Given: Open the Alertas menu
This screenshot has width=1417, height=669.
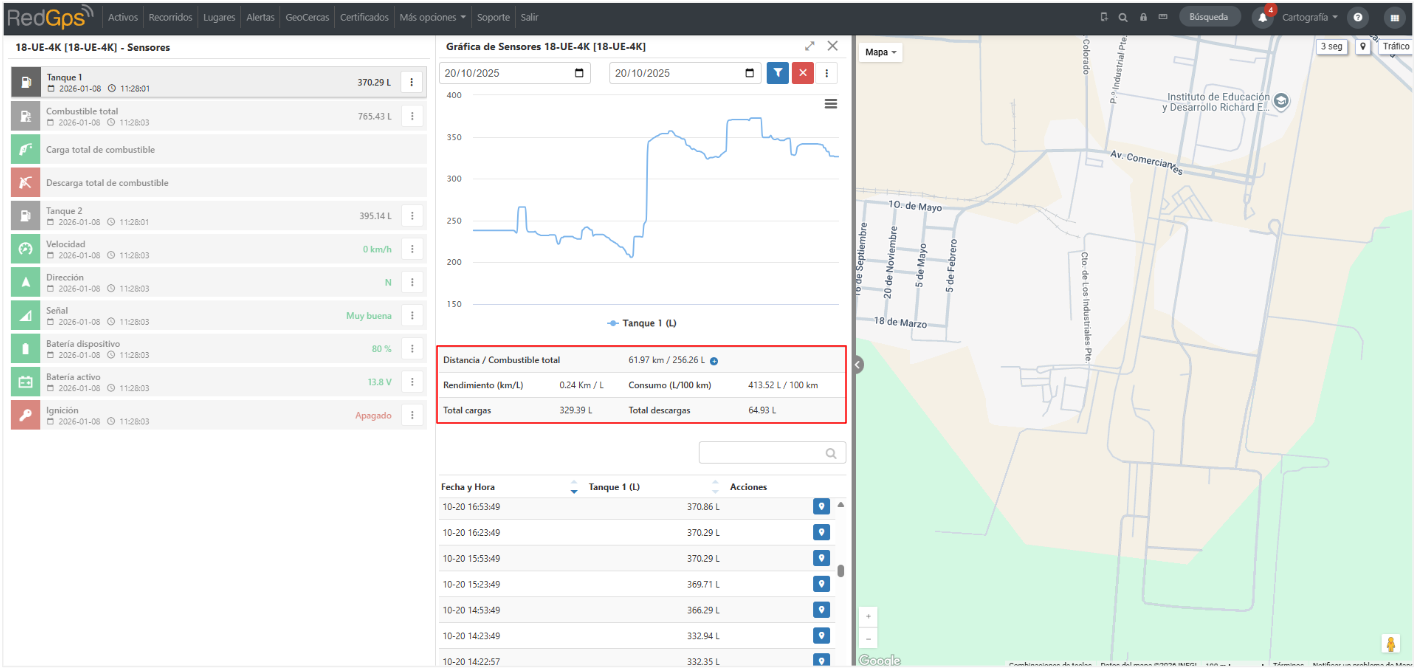Looking at the screenshot, I should [x=260, y=17].
